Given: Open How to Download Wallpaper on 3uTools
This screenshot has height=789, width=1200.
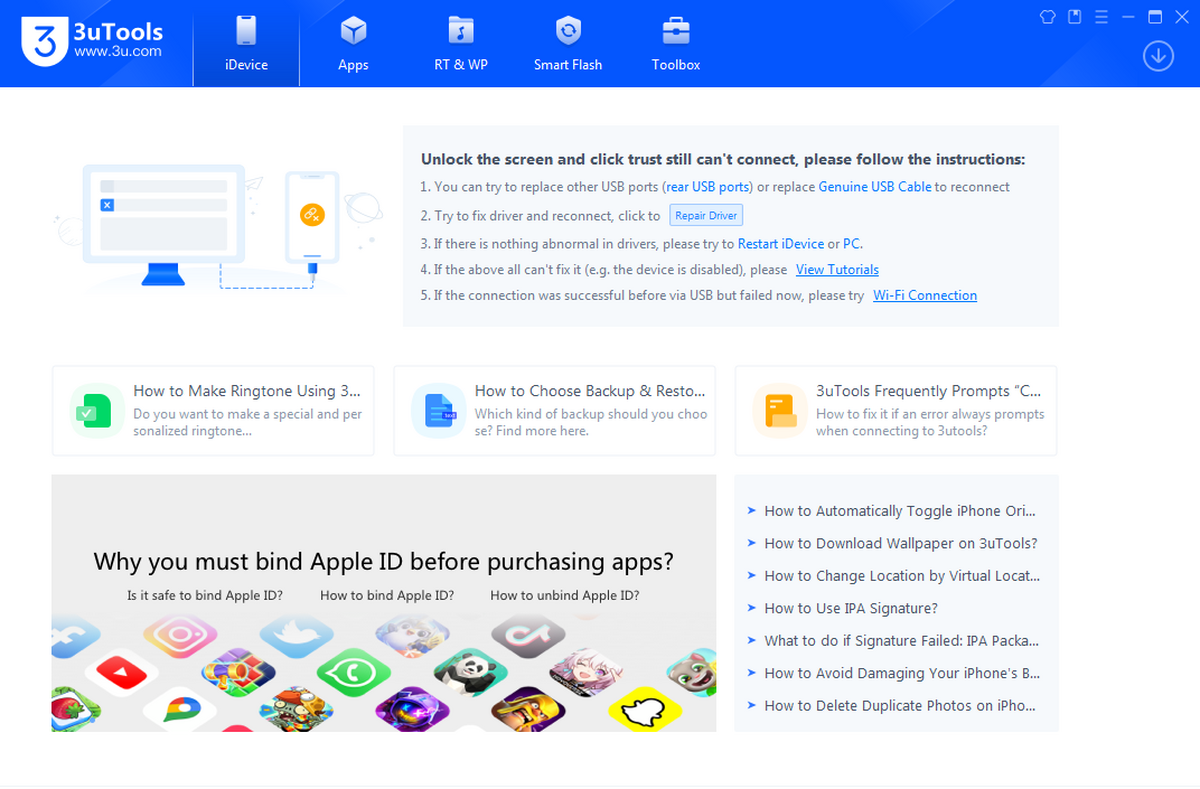Looking at the screenshot, I should pyautogui.click(x=900, y=544).
